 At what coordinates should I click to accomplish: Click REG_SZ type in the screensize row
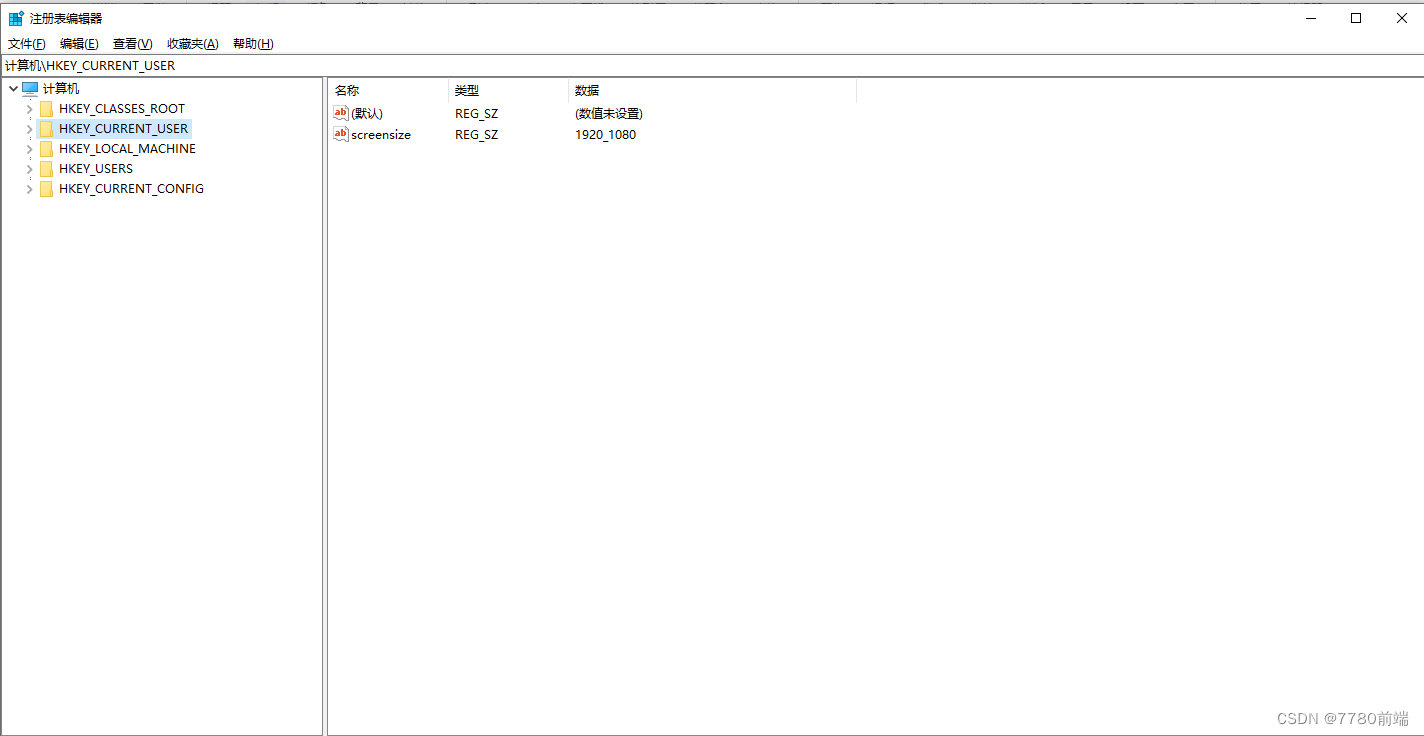(476, 135)
